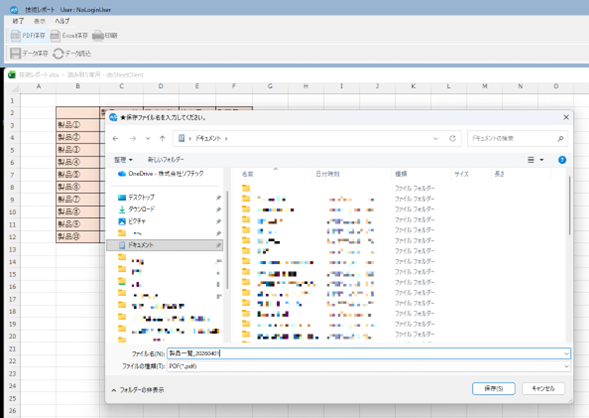This screenshot has height=418, width=589.
Task: Collapse folders via フォルダーの非表示
Action: (138, 390)
